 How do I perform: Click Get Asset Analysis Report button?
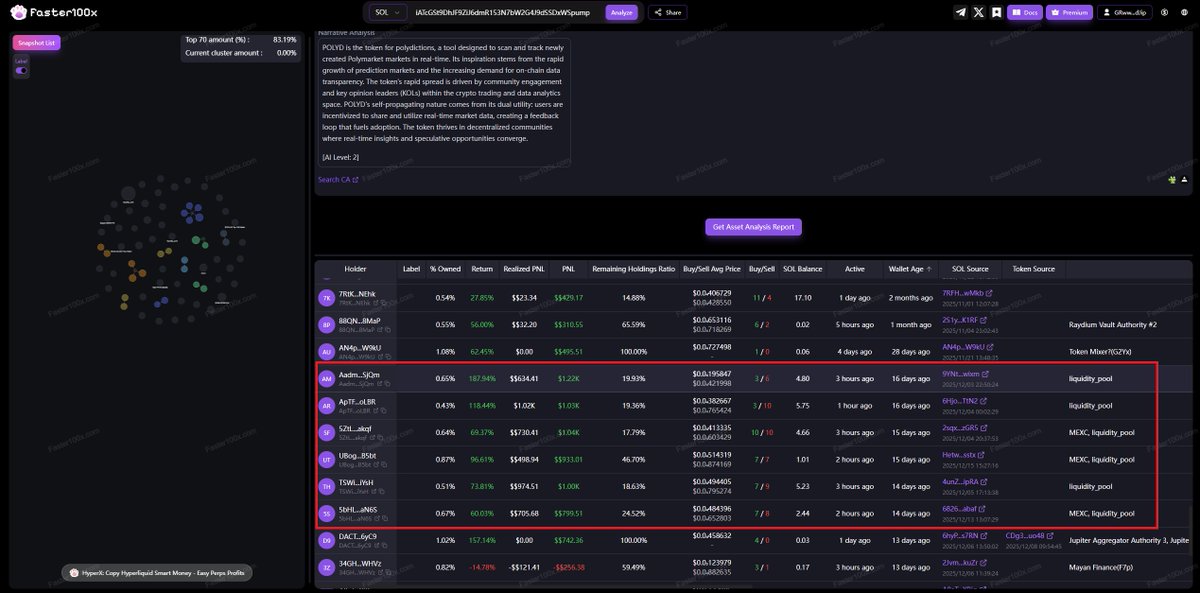[x=753, y=227]
